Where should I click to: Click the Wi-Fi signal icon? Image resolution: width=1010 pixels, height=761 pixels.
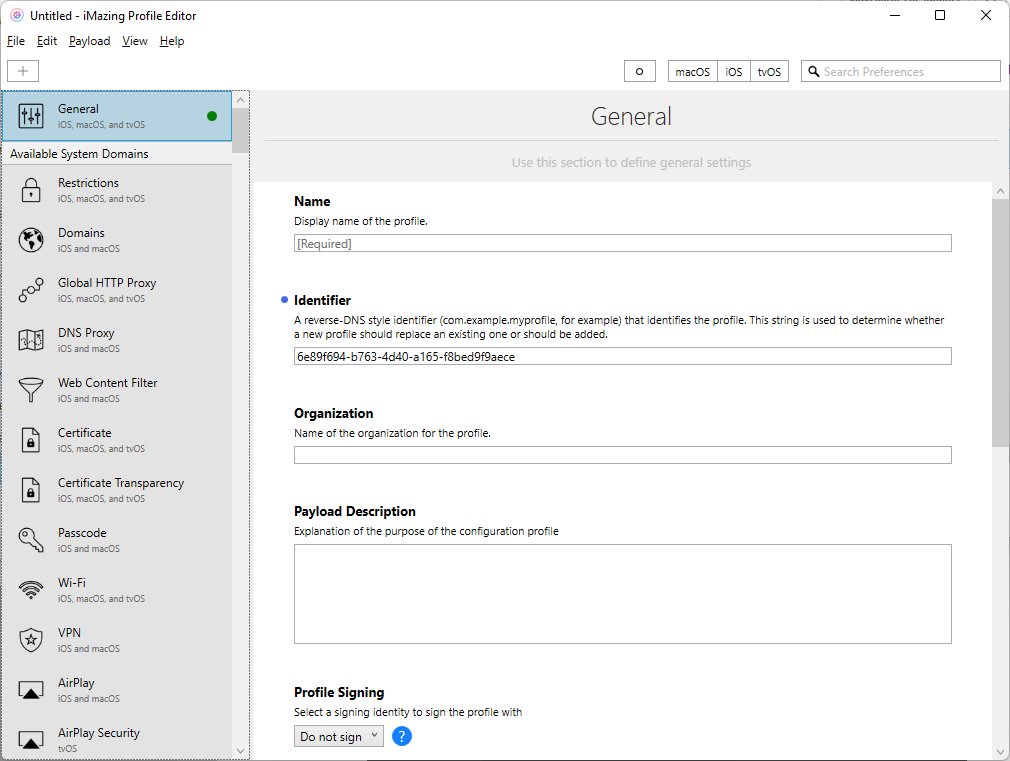click(x=31, y=590)
